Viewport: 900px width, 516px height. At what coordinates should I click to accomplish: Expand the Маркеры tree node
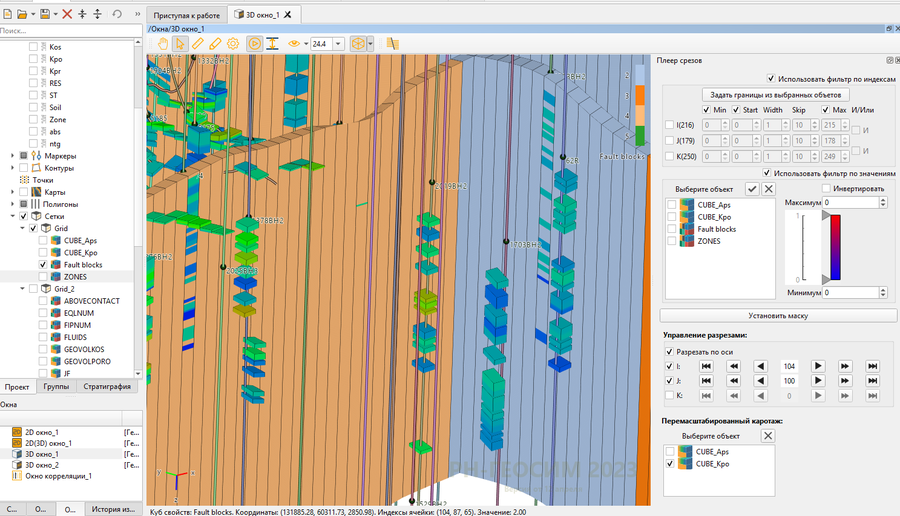[x=12, y=156]
